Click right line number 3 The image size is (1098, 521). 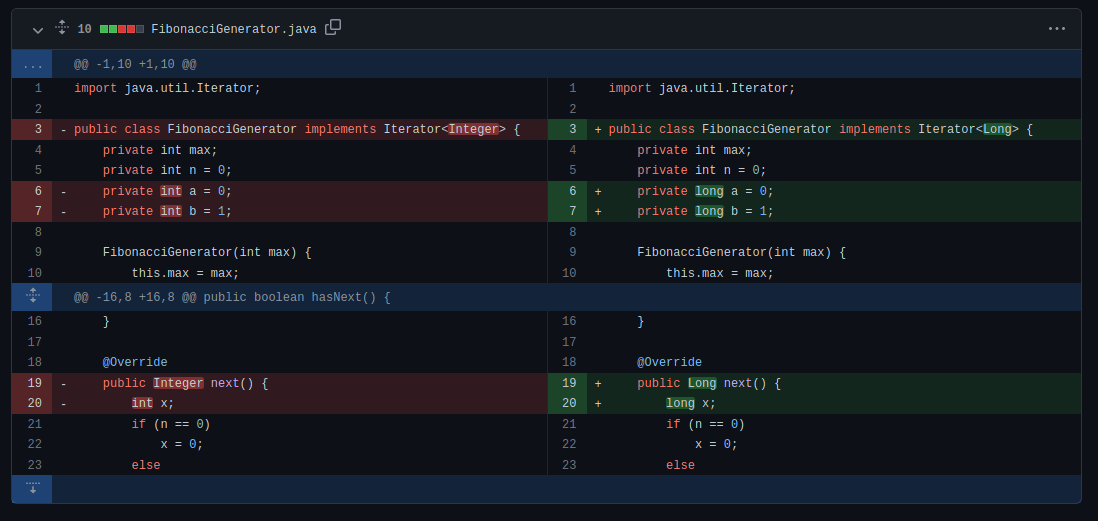click(x=572, y=130)
